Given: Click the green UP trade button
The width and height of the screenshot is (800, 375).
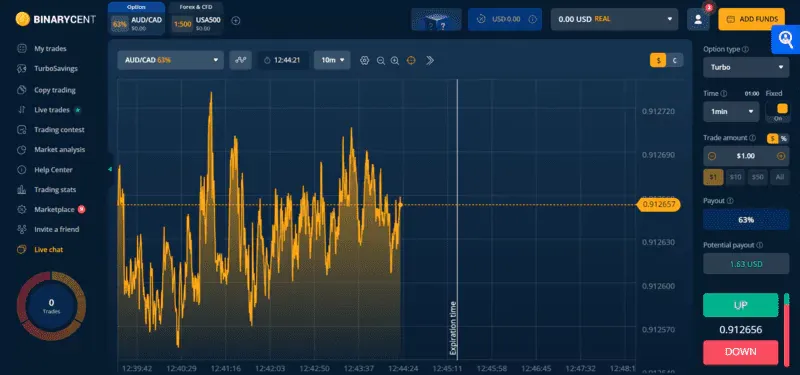Looking at the screenshot, I should point(740,305).
